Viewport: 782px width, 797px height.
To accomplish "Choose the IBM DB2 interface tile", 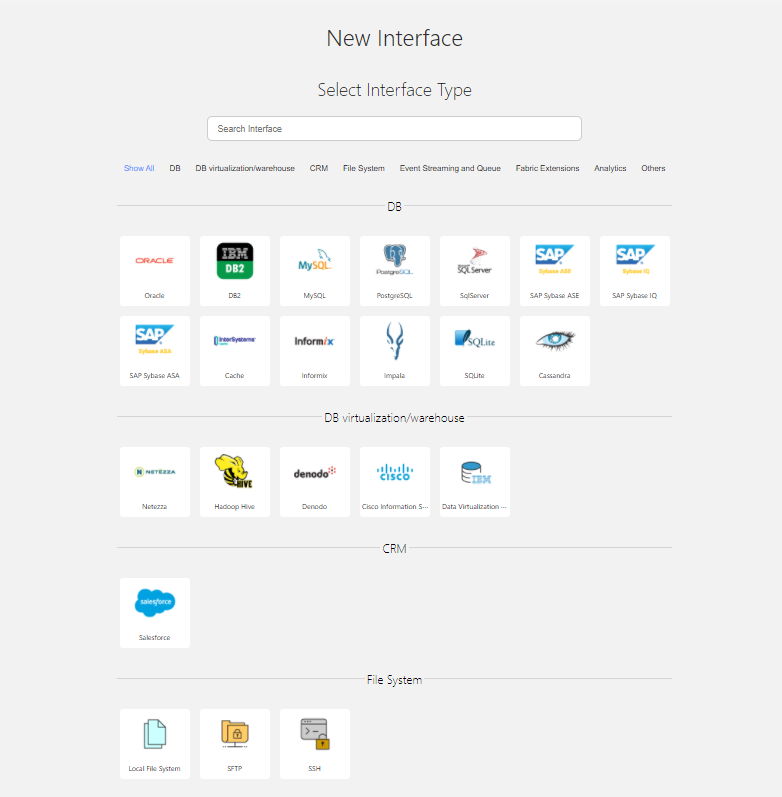I will [x=235, y=262].
